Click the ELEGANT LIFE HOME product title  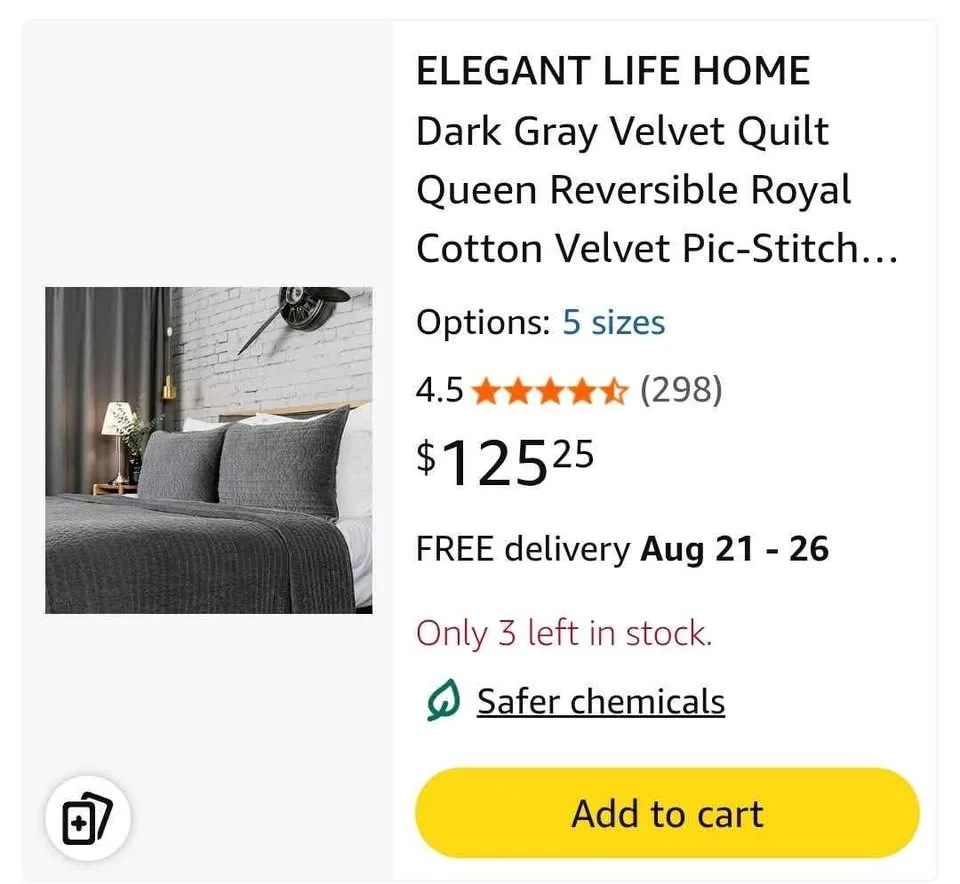[x=614, y=70]
